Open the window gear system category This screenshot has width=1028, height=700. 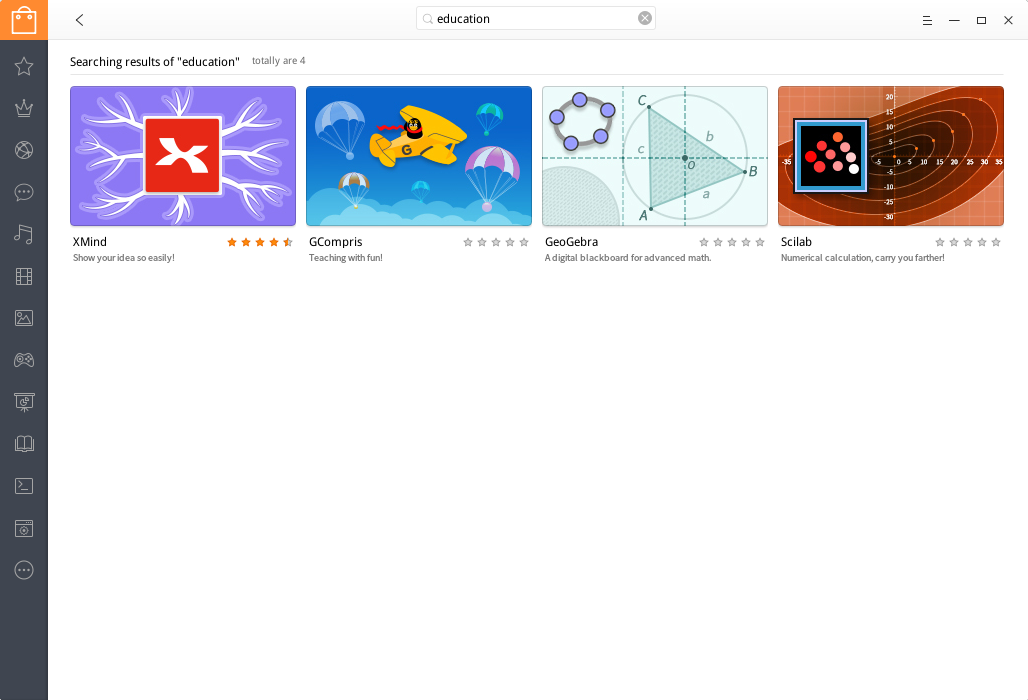(x=24, y=528)
